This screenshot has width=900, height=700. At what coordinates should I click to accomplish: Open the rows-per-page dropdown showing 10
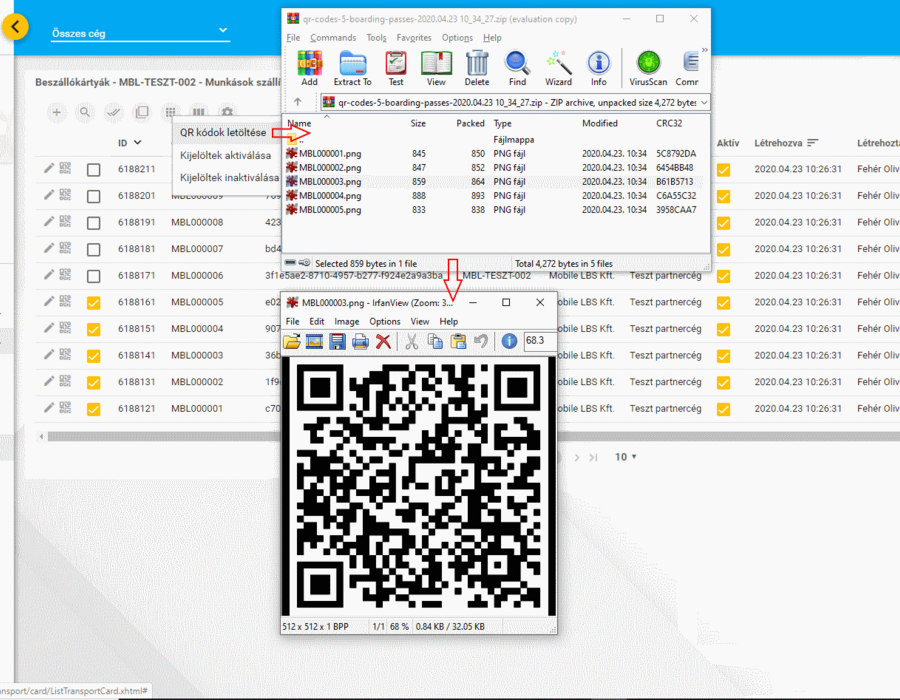(x=626, y=457)
